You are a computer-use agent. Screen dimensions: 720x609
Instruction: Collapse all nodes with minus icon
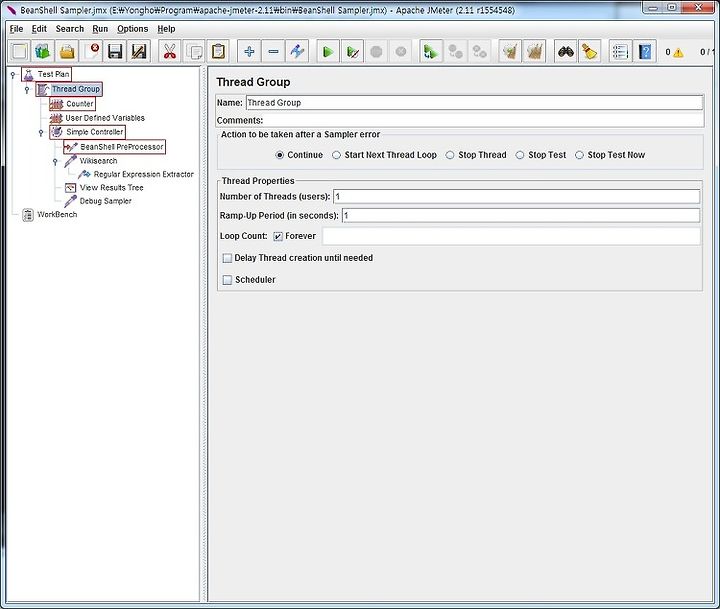pos(273,51)
